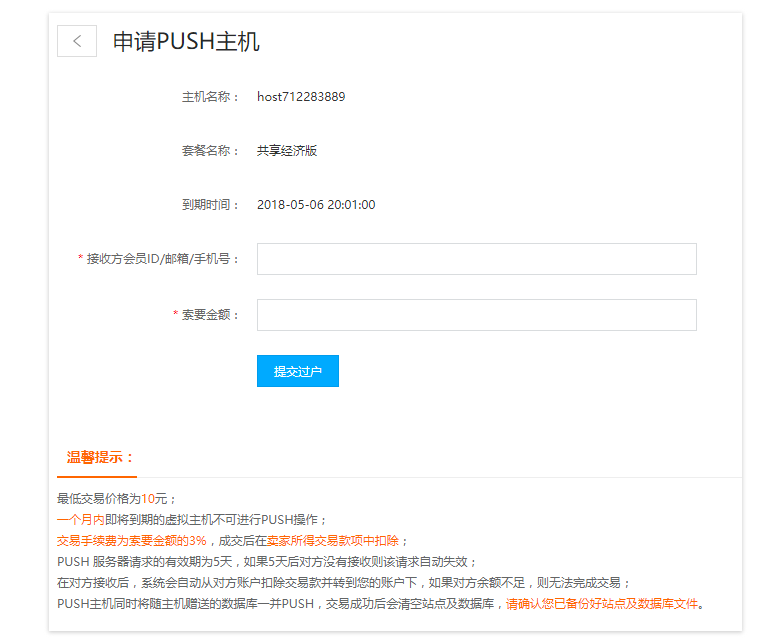Click the 共享经济版 package value
775x644 pixels.
(287, 151)
